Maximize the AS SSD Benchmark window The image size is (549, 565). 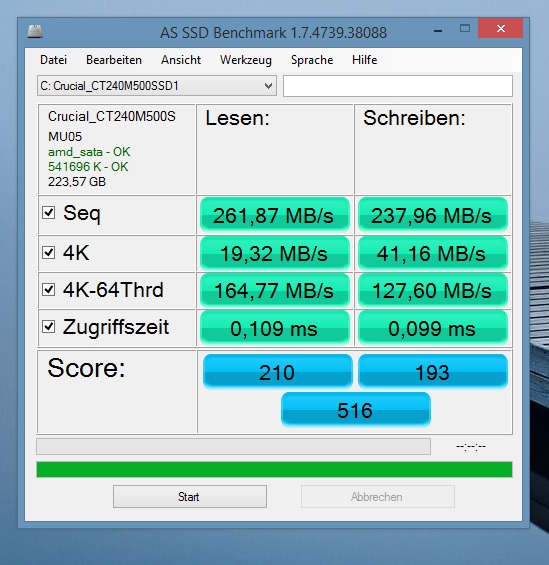pyautogui.click(x=465, y=28)
